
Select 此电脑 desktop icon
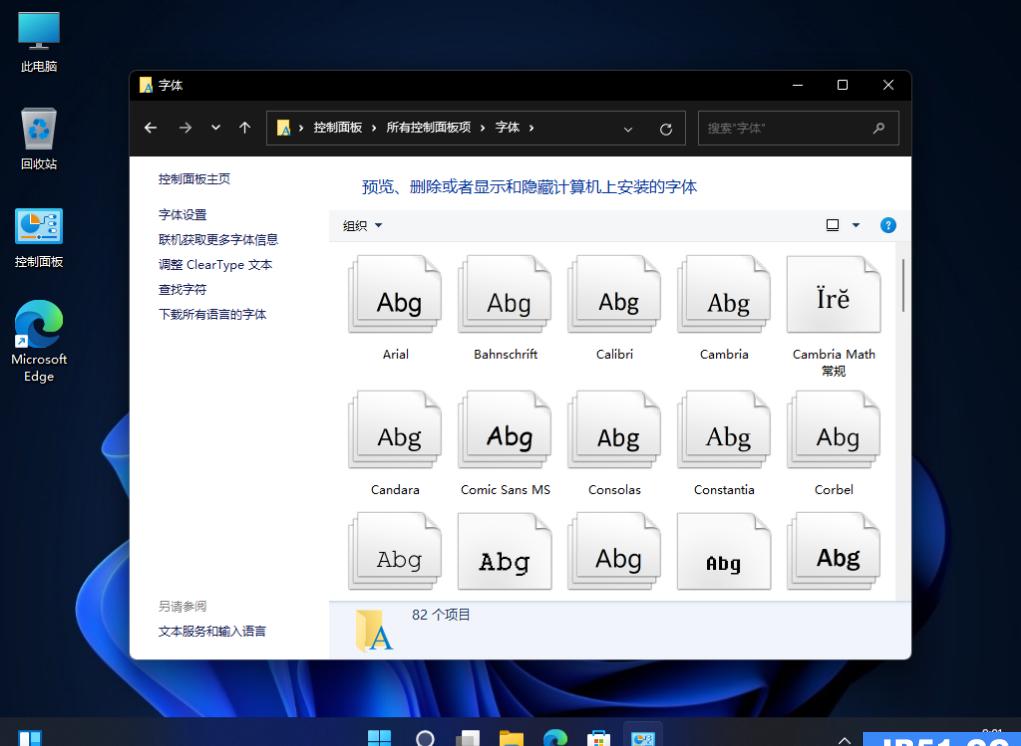point(39,42)
